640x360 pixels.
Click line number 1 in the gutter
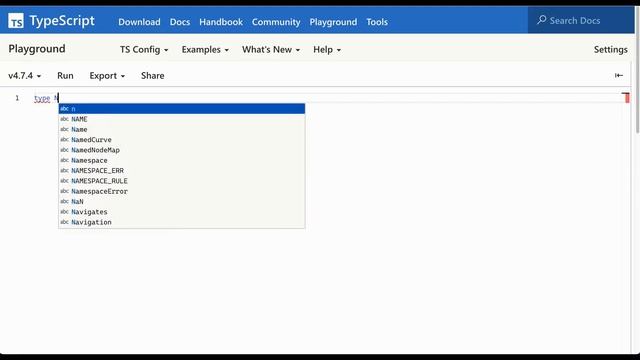(17, 98)
